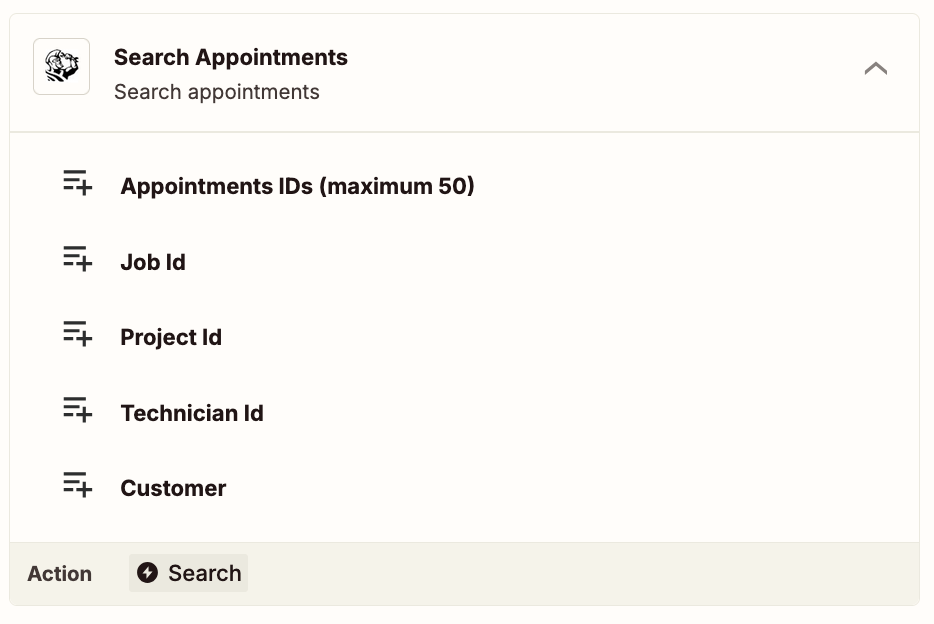Click the add-field icon next to Customer

click(x=77, y=485)
